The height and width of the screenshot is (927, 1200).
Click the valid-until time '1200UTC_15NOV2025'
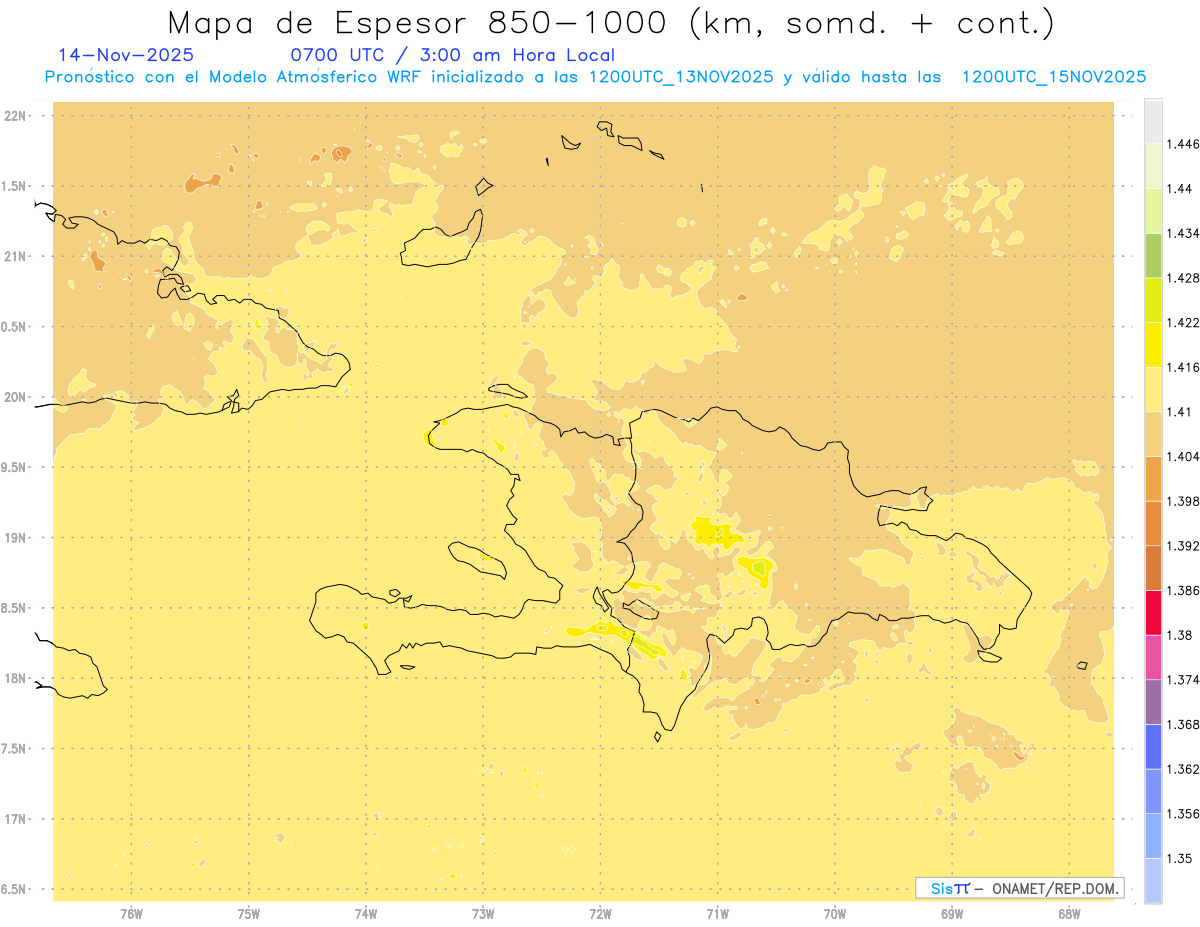[x=1053, y=77]
